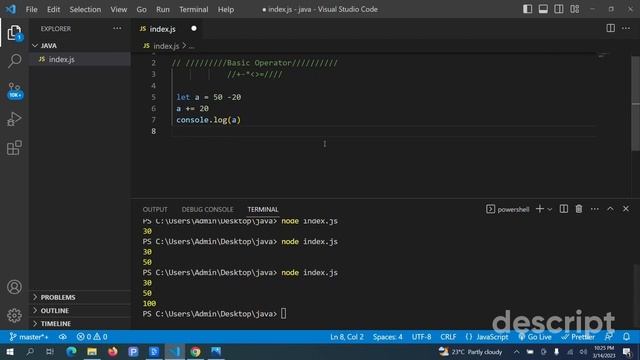Open Google Chrome from taskbar
640x360 pixels.
pyautogui.click(x=196, y=351)
